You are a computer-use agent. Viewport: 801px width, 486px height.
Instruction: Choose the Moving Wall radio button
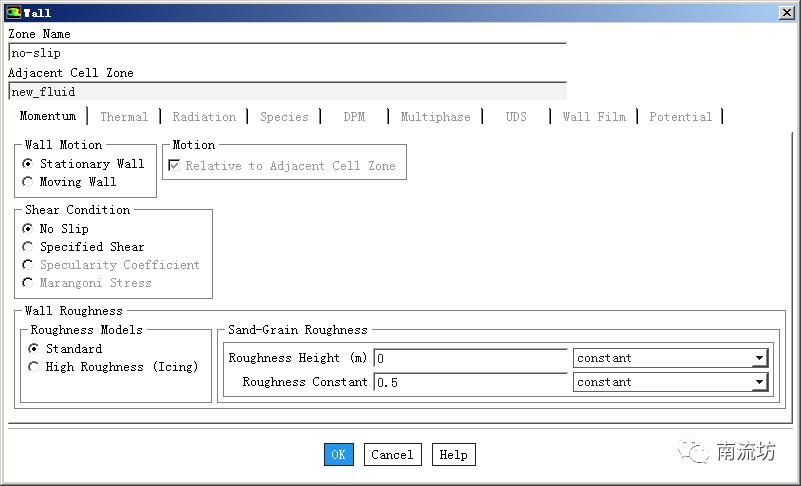pos(28,182)
